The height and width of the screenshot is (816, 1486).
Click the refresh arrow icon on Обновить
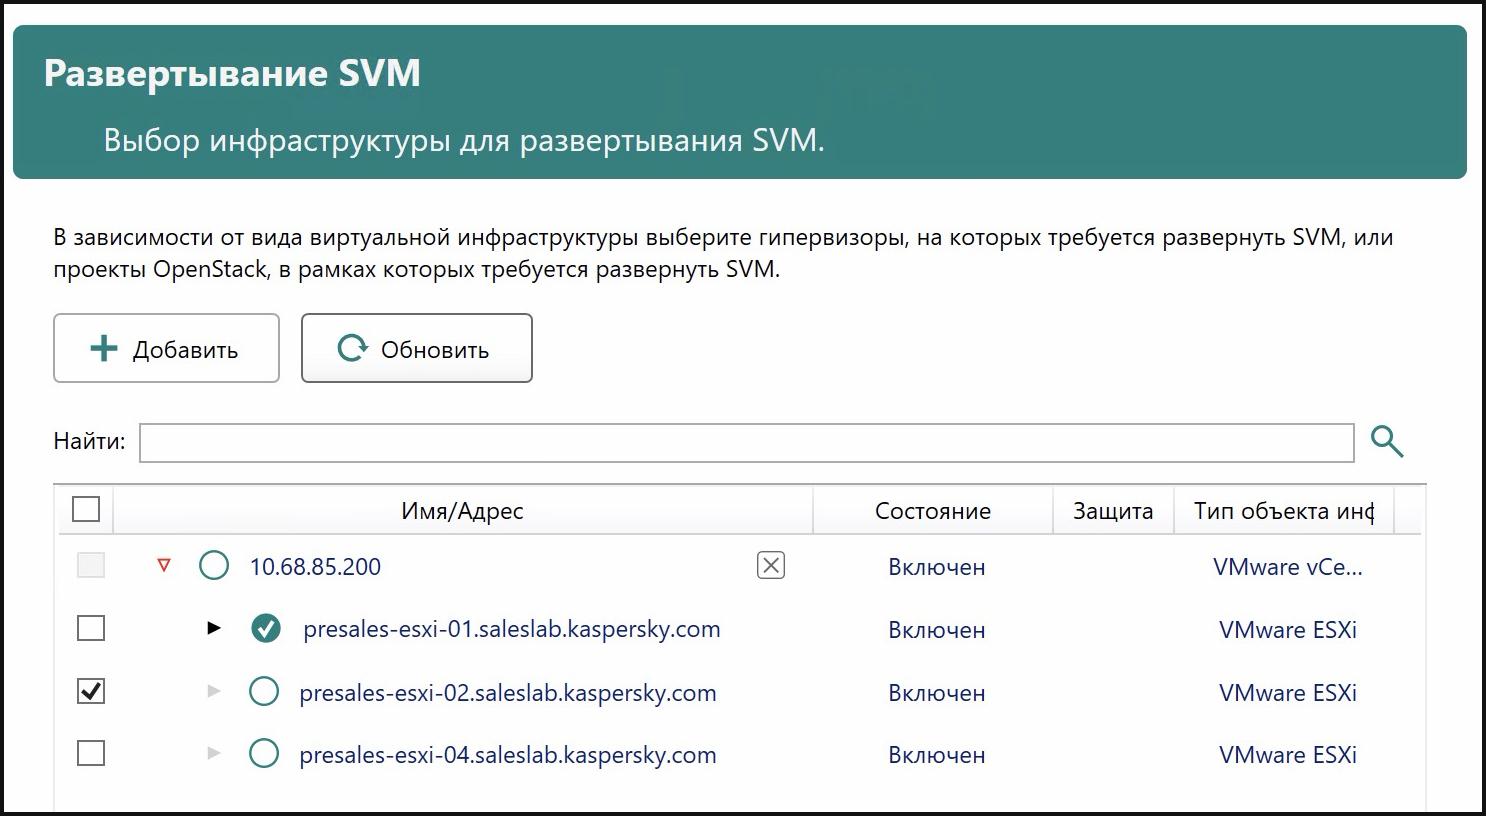pos(352,348)
